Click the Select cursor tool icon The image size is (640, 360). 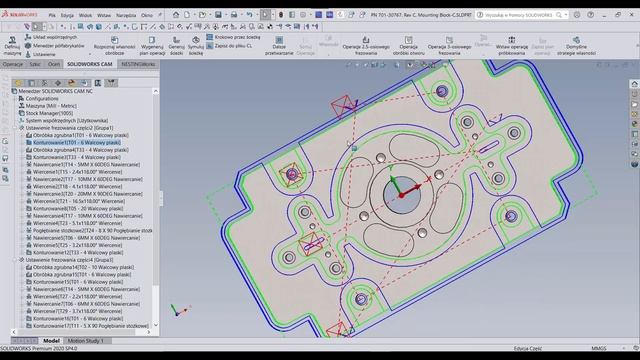265,15
